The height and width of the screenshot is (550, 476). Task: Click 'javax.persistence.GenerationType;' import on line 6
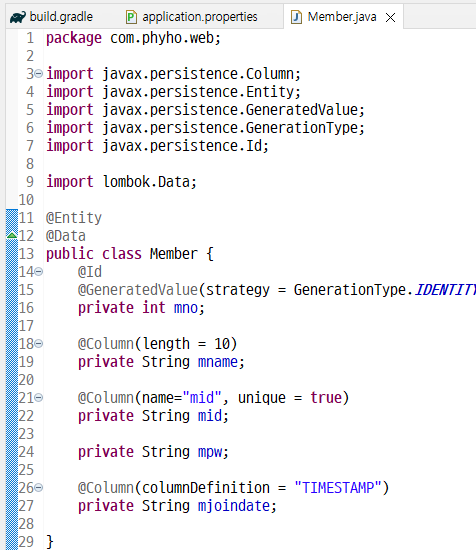click(x=234, y=128)
